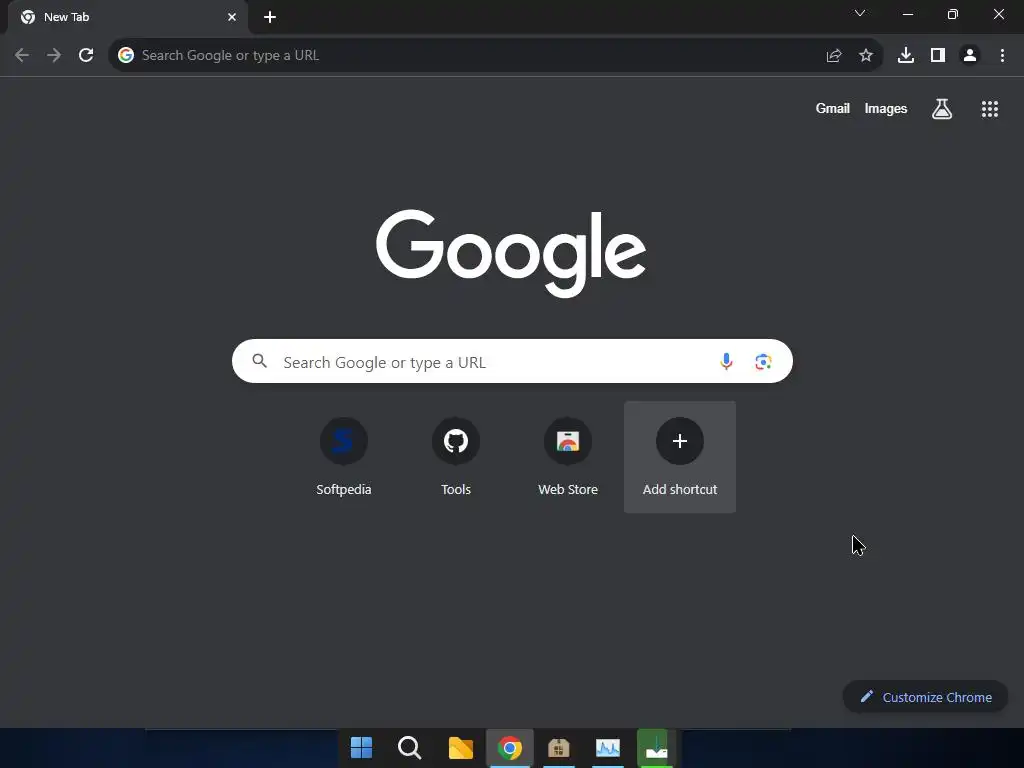This screenshot has height=768, width=1024.
Task: Open Search Labs flask icon
Action: [x=942, y=109]
